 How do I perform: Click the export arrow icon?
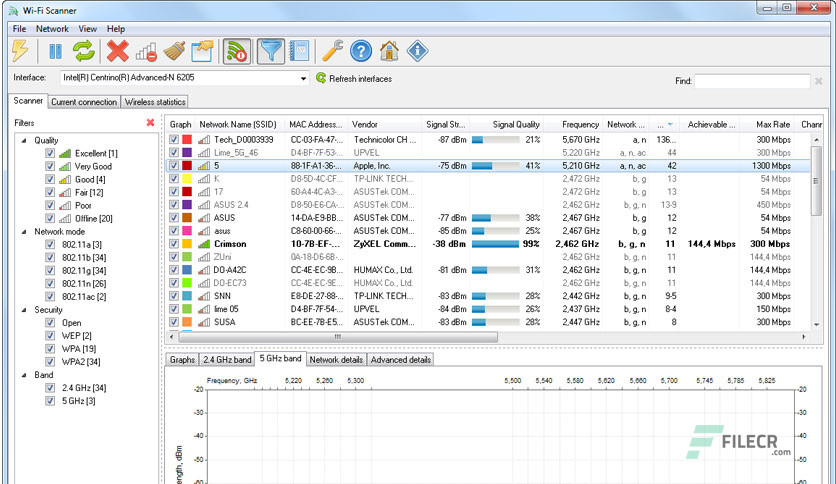(x=203, y=51)
